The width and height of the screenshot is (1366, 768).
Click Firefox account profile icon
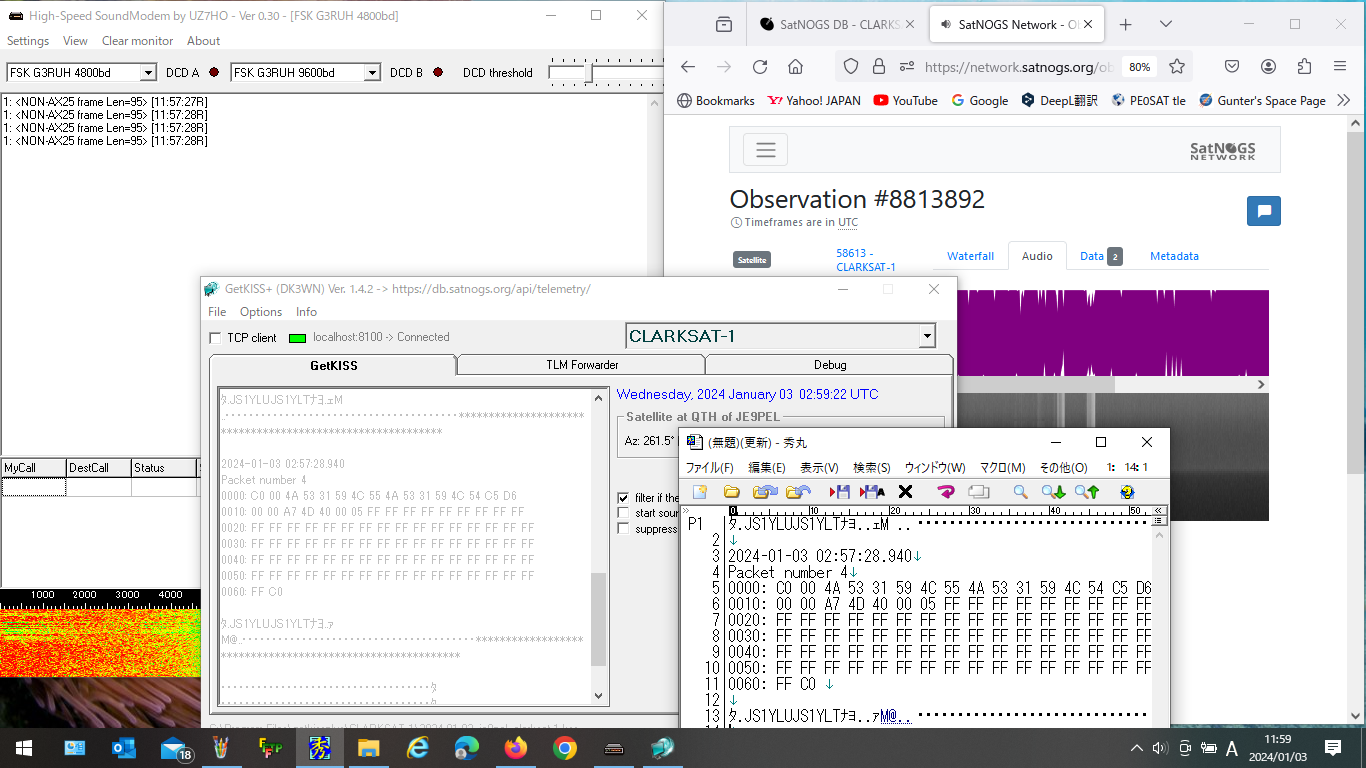(x=1268, y=67)
